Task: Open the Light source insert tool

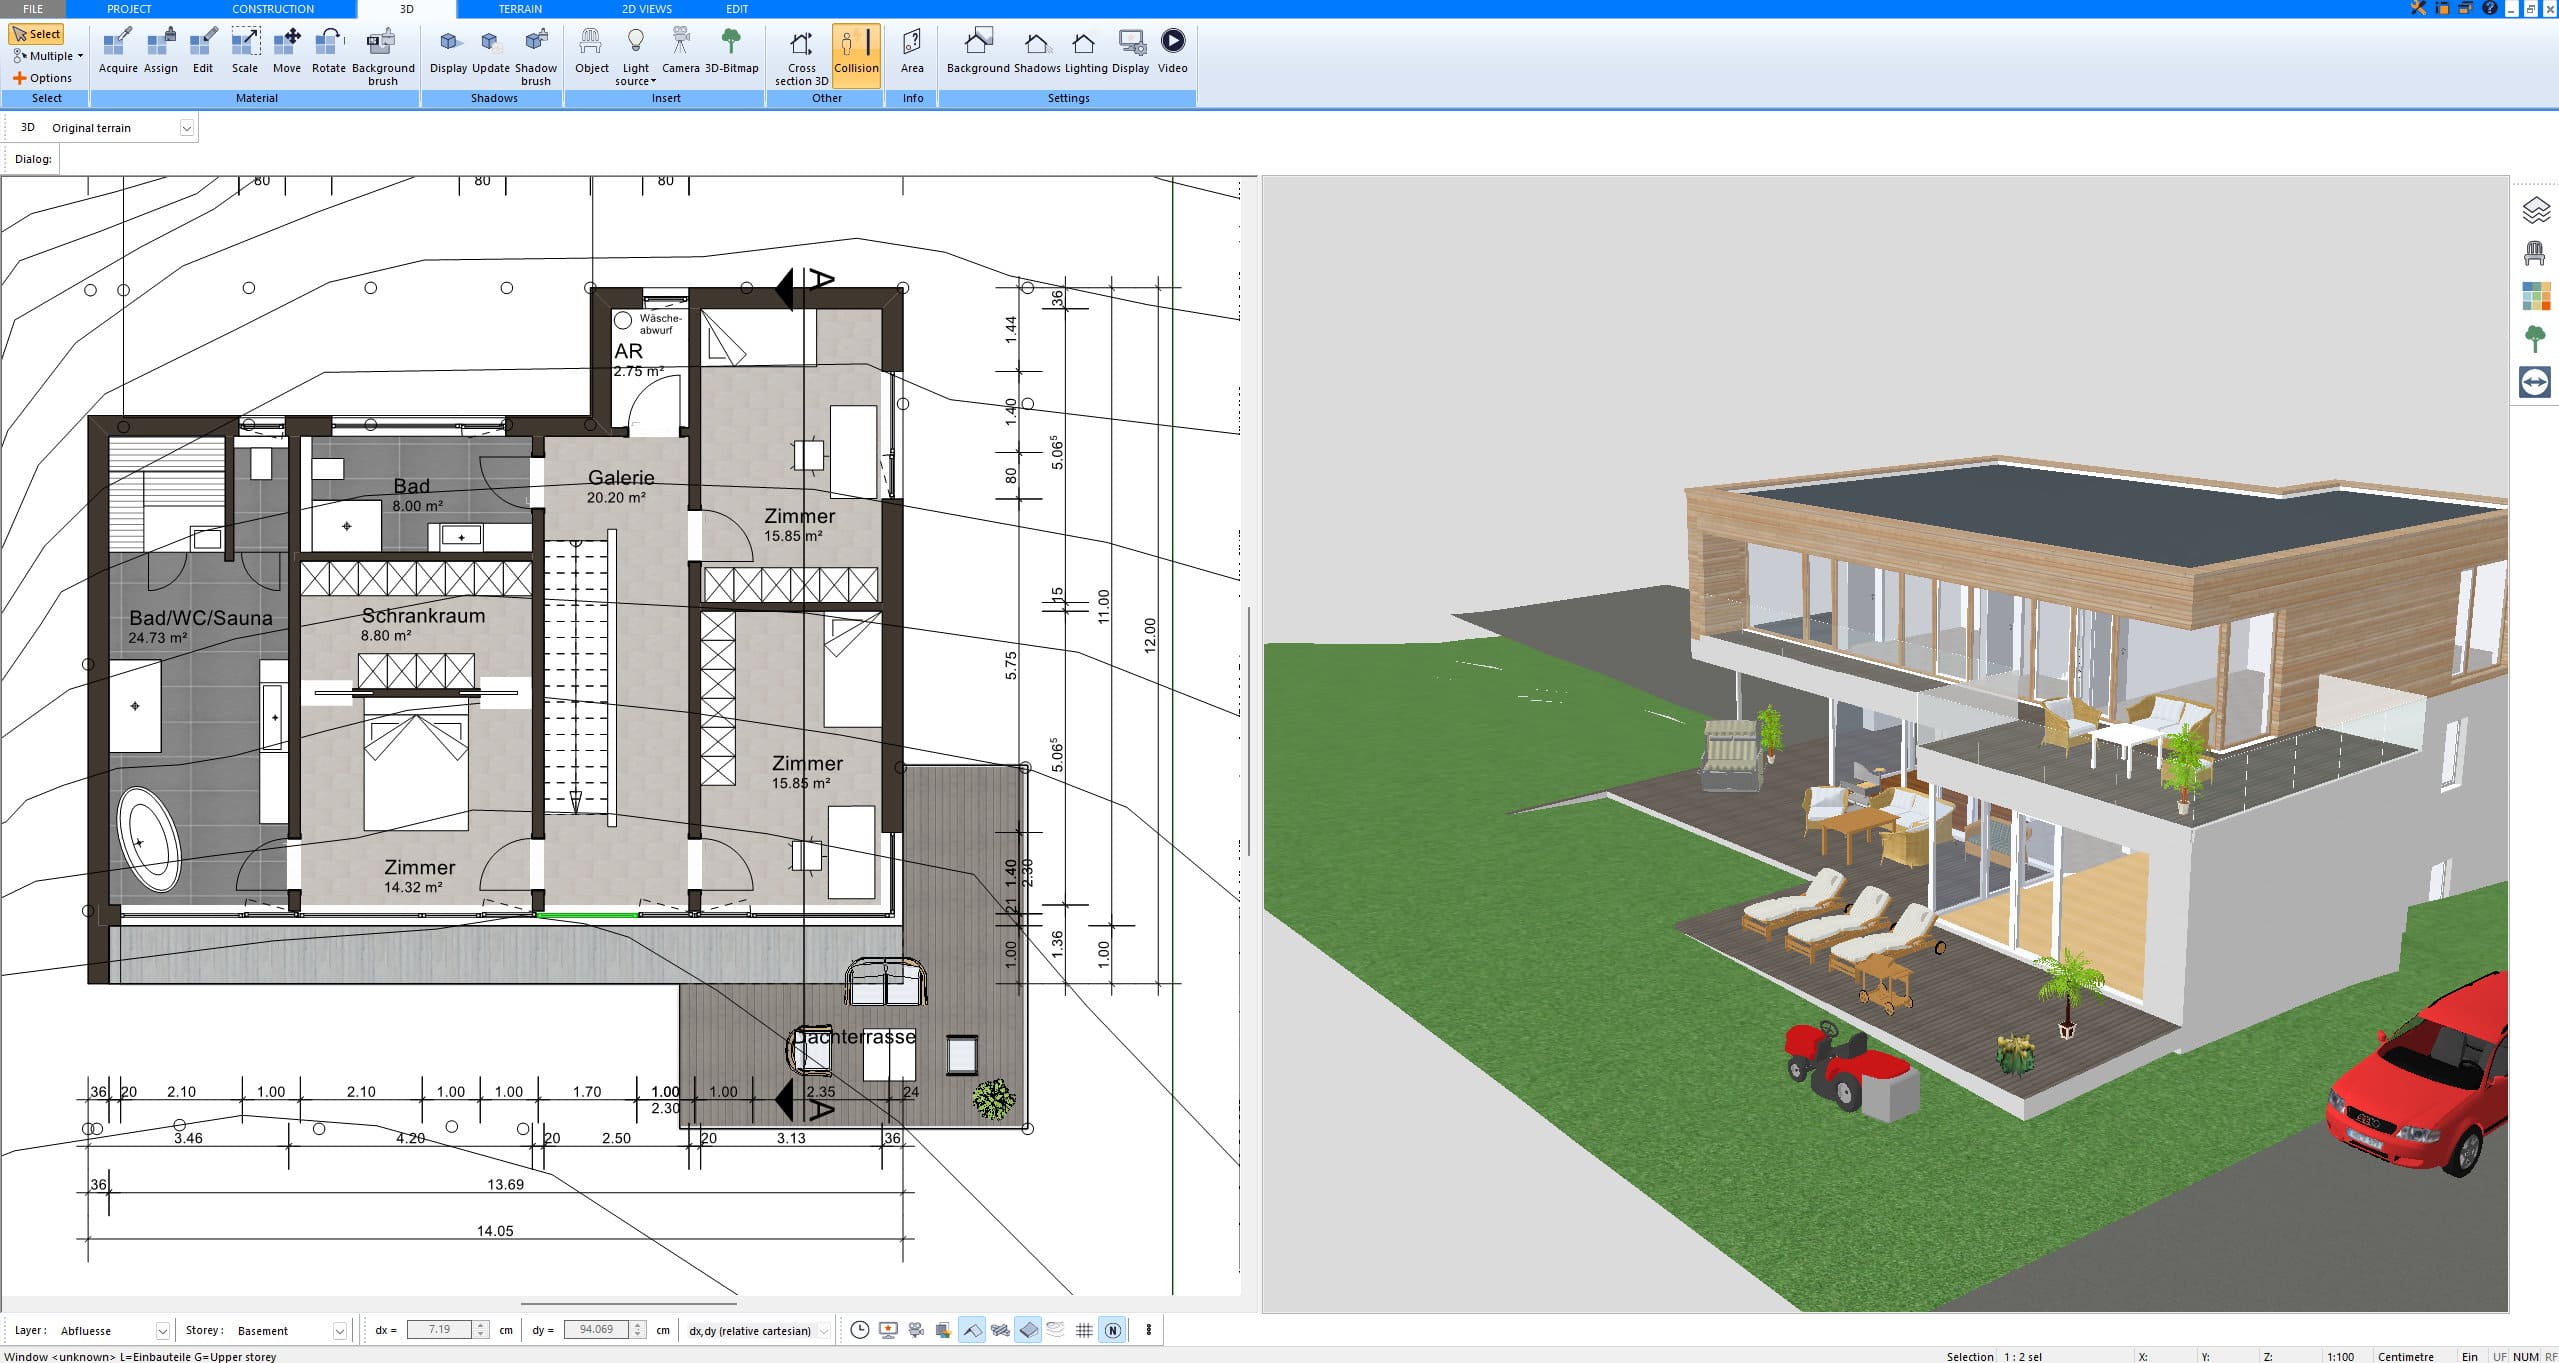Action: pyautogui.click(x=636, y=52)
